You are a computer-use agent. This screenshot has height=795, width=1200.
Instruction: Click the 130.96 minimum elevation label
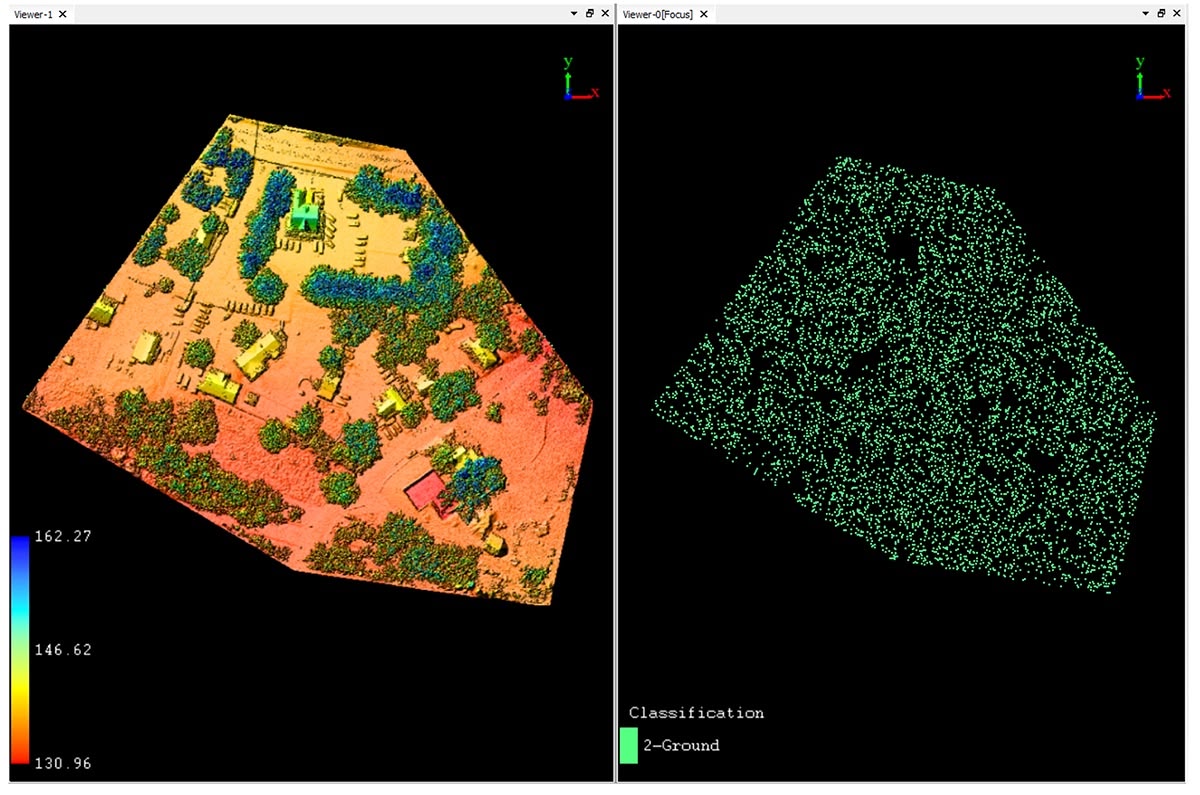click(x=64, y=763)
